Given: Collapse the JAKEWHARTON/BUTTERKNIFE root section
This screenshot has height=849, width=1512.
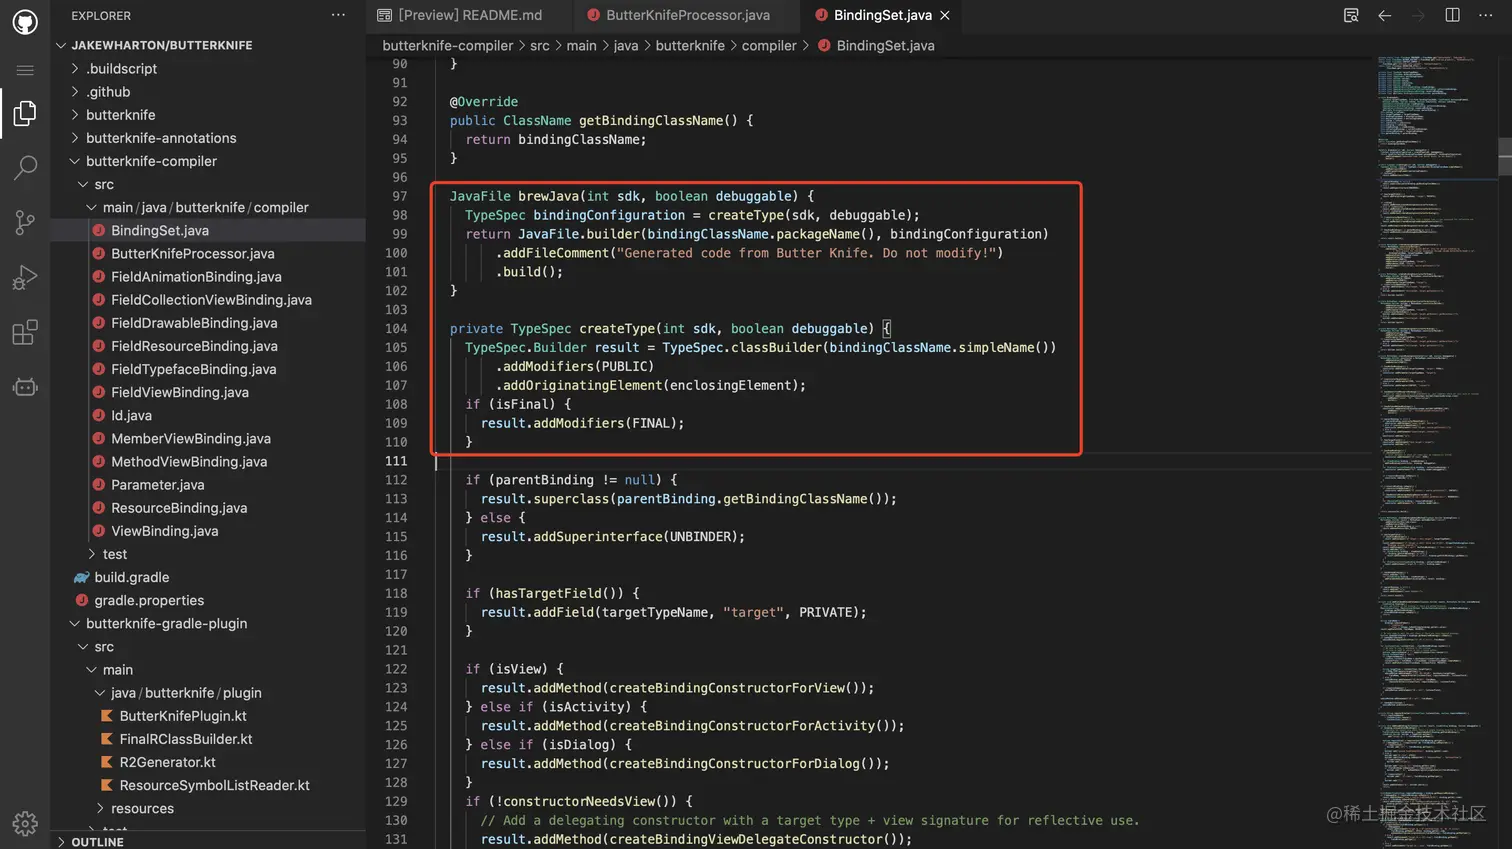Looking at the screenshot, I should 208,45.
